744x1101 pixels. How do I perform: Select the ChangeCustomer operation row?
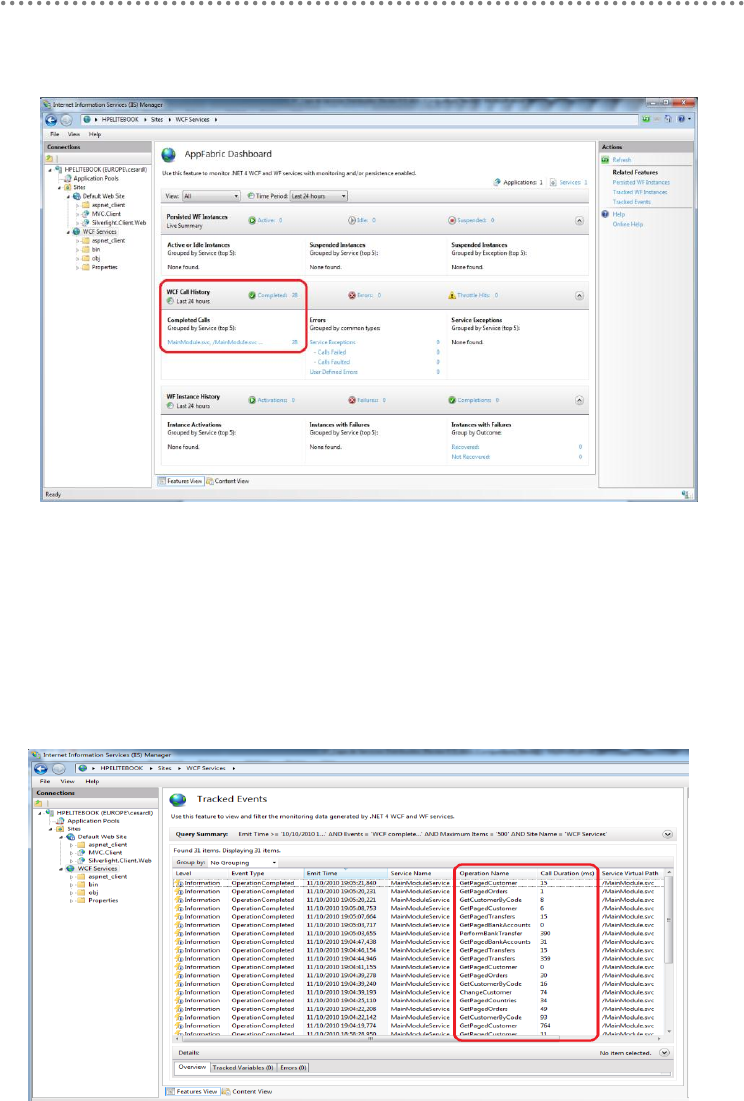(x=419, y=993)
